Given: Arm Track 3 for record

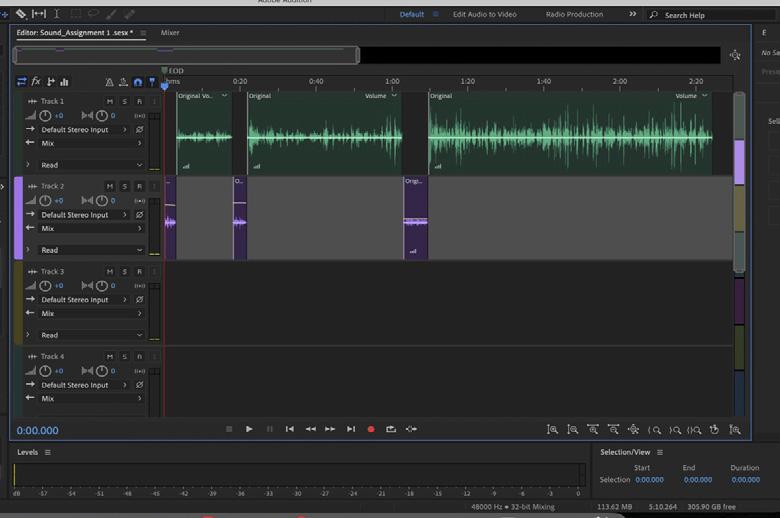Looking at the screenshot, I should tap(139, 272).
